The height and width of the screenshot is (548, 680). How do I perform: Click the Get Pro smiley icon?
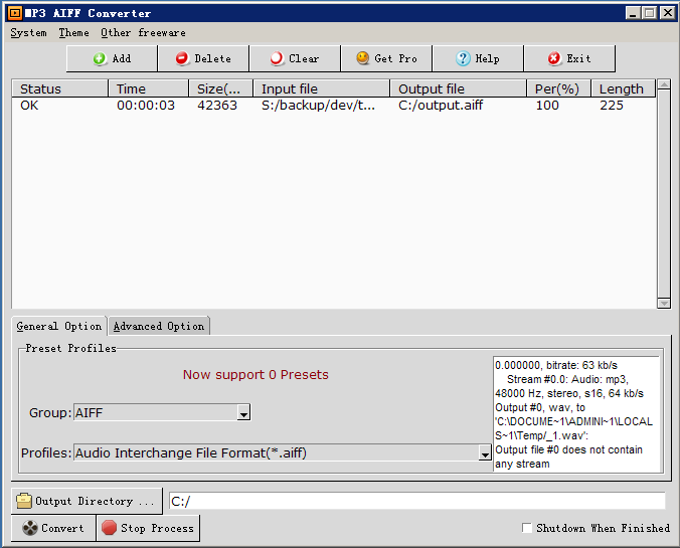click(363, 58)
